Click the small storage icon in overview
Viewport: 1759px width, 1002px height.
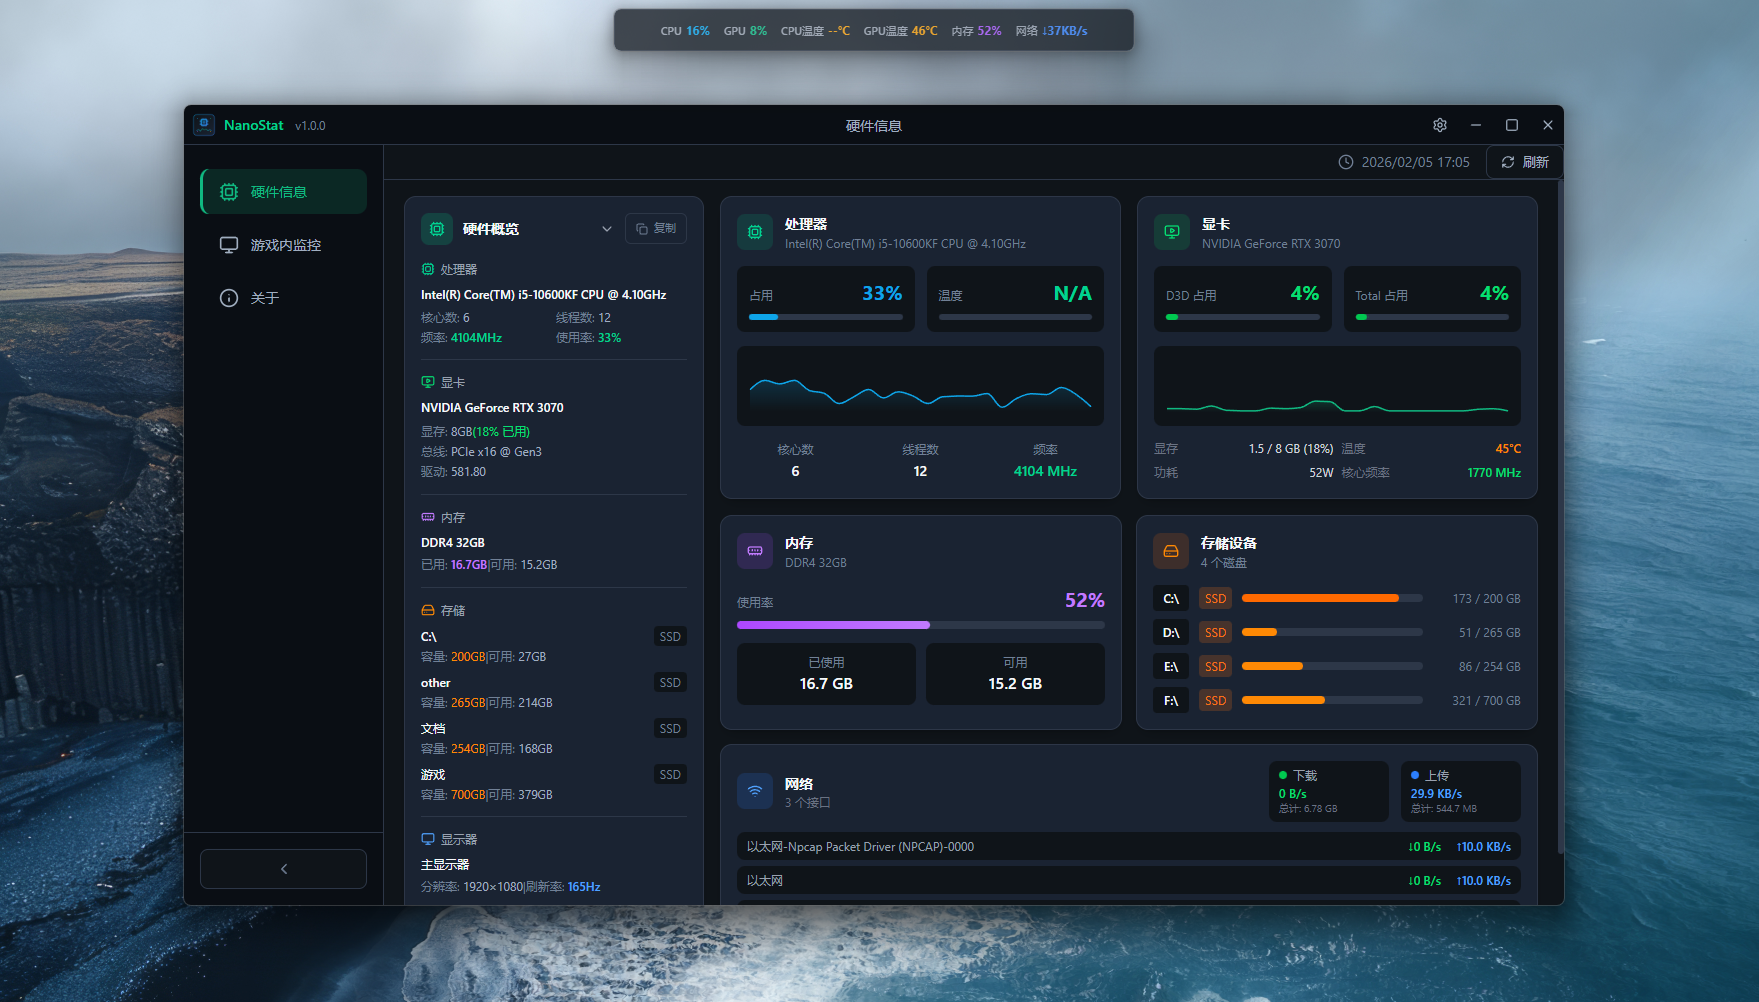pyautogui.click(x=428, y=610)
